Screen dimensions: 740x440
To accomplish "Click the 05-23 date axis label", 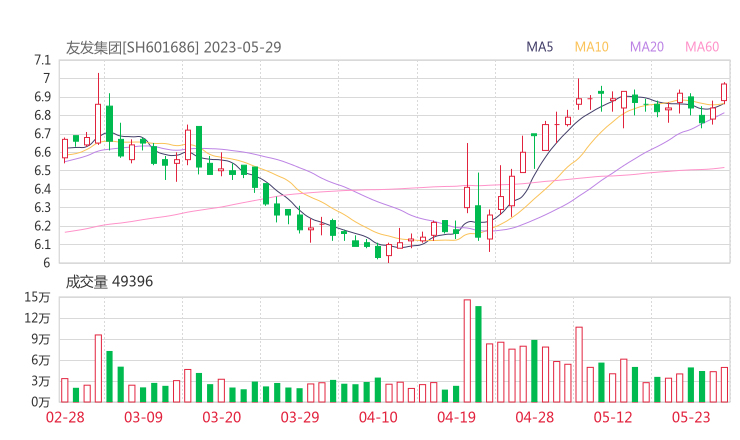I will pyautogui.click(x=691, y=417).
